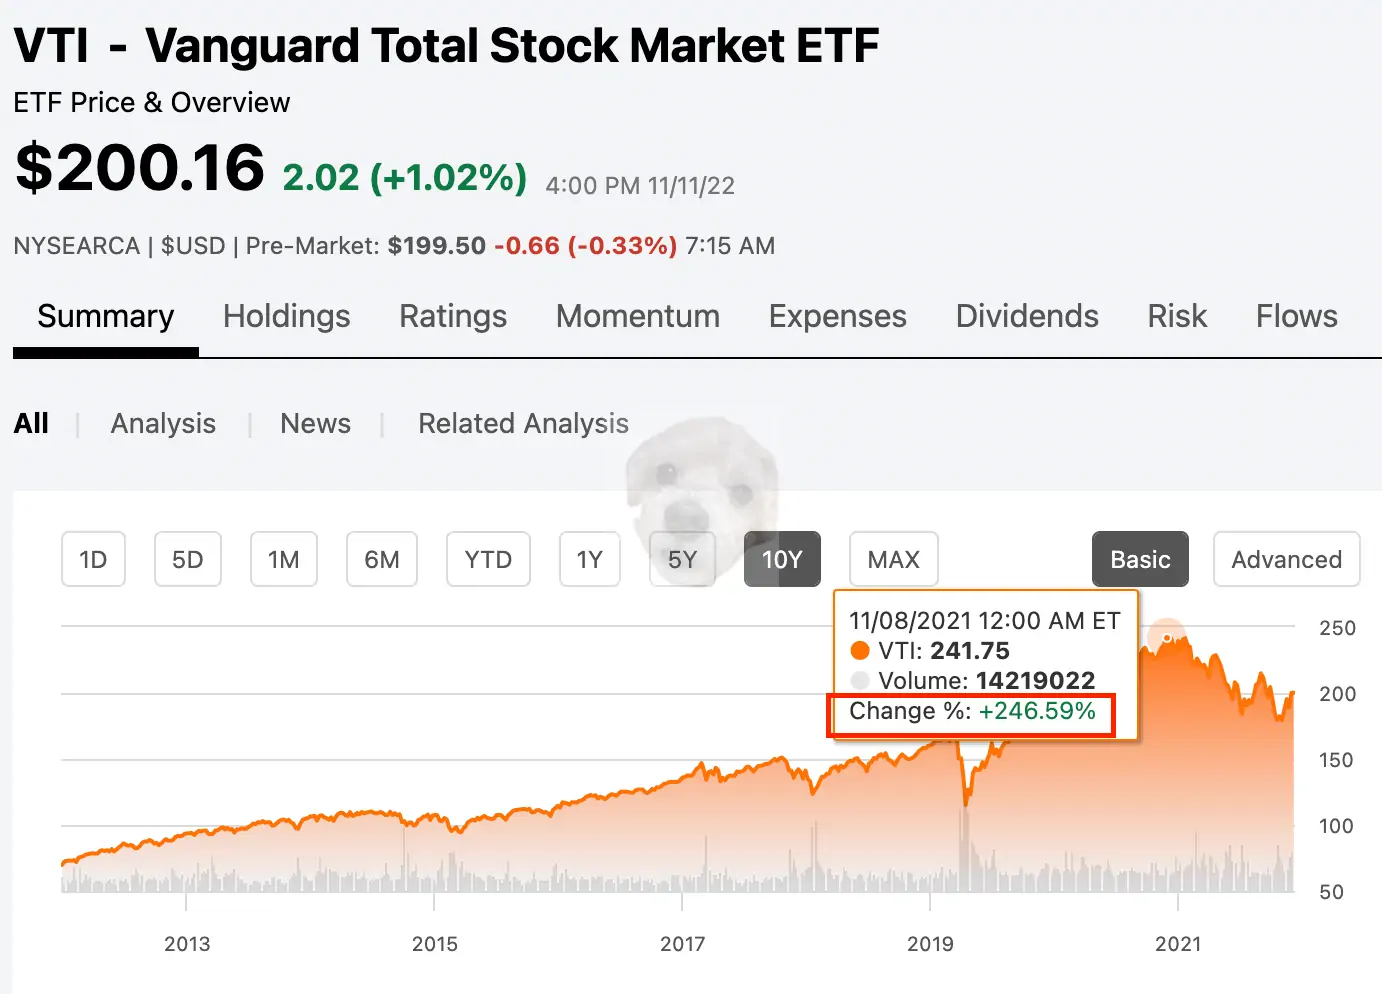Select the YTD chart range

(x=488, y=559)
